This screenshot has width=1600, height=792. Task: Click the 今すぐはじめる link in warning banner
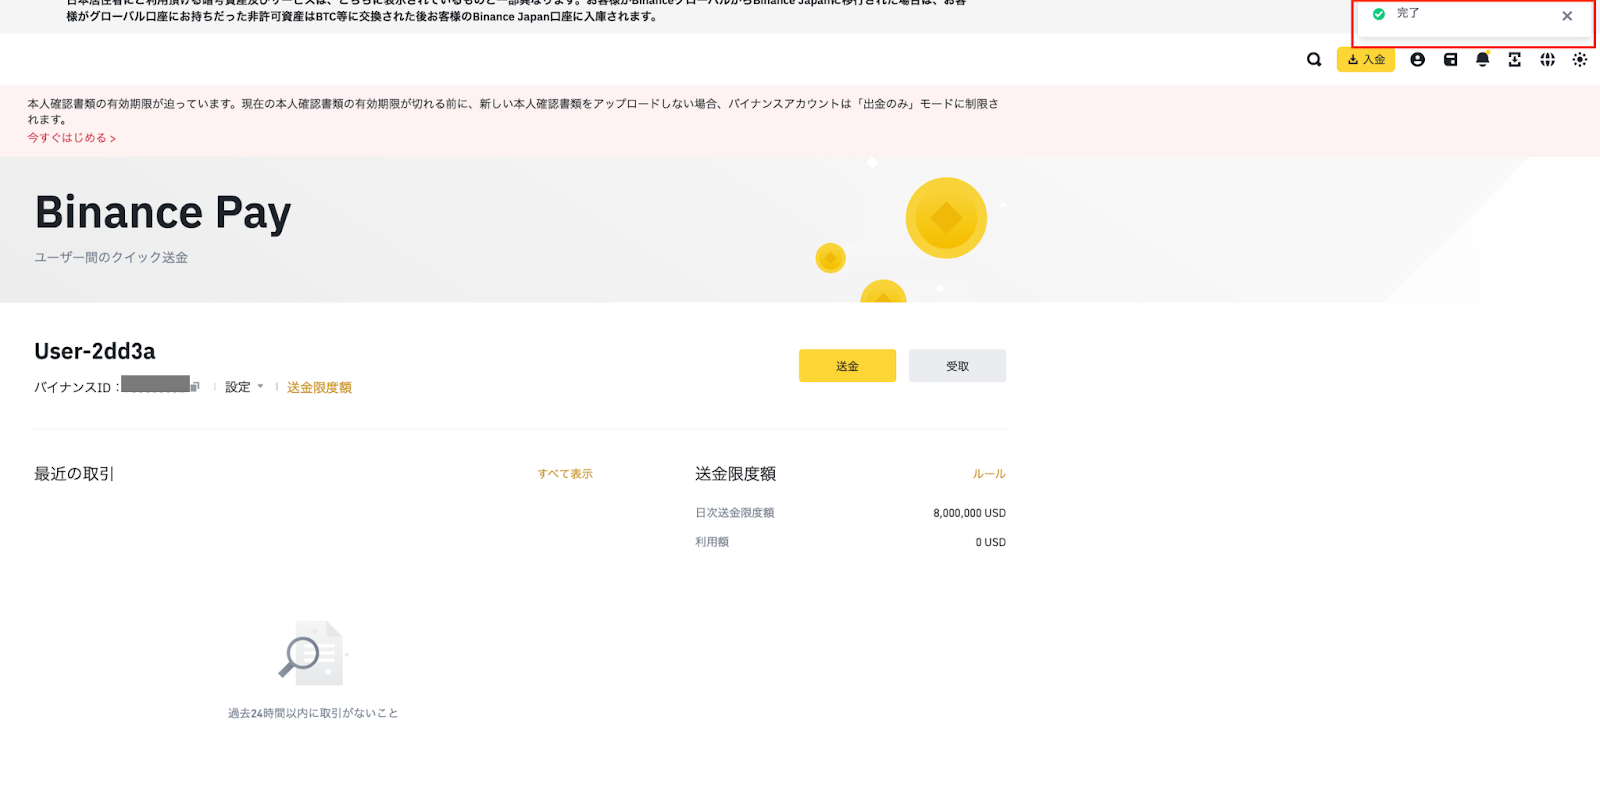[x=71, y=138]
